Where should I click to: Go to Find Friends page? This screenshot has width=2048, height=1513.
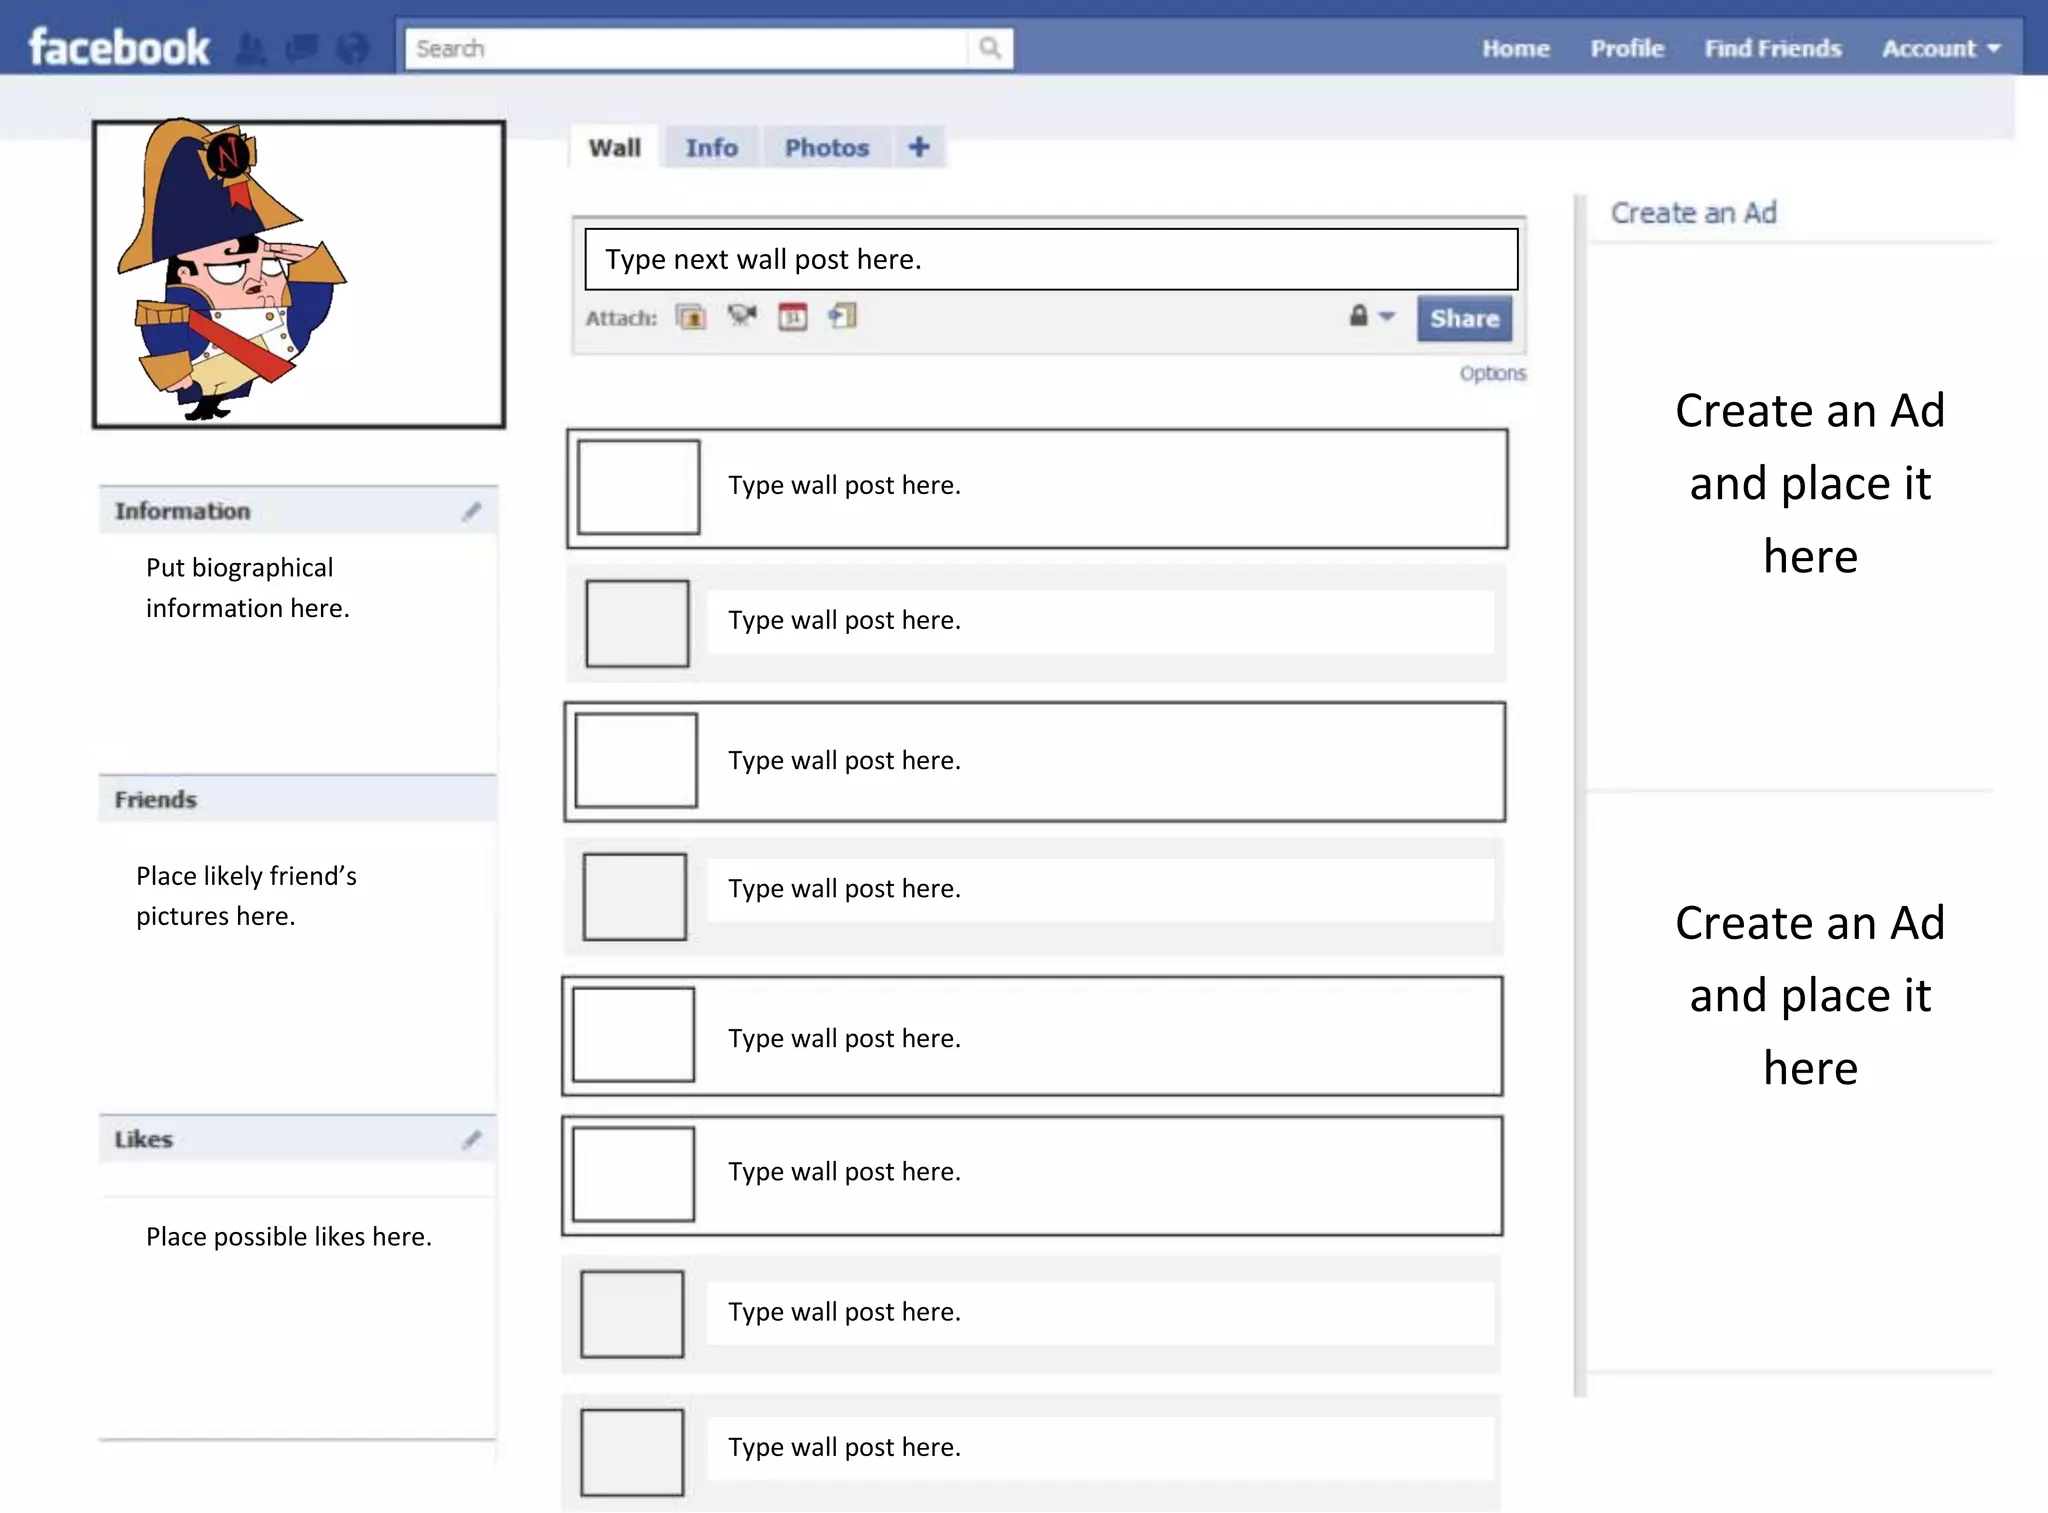[x=1772, y=48]
